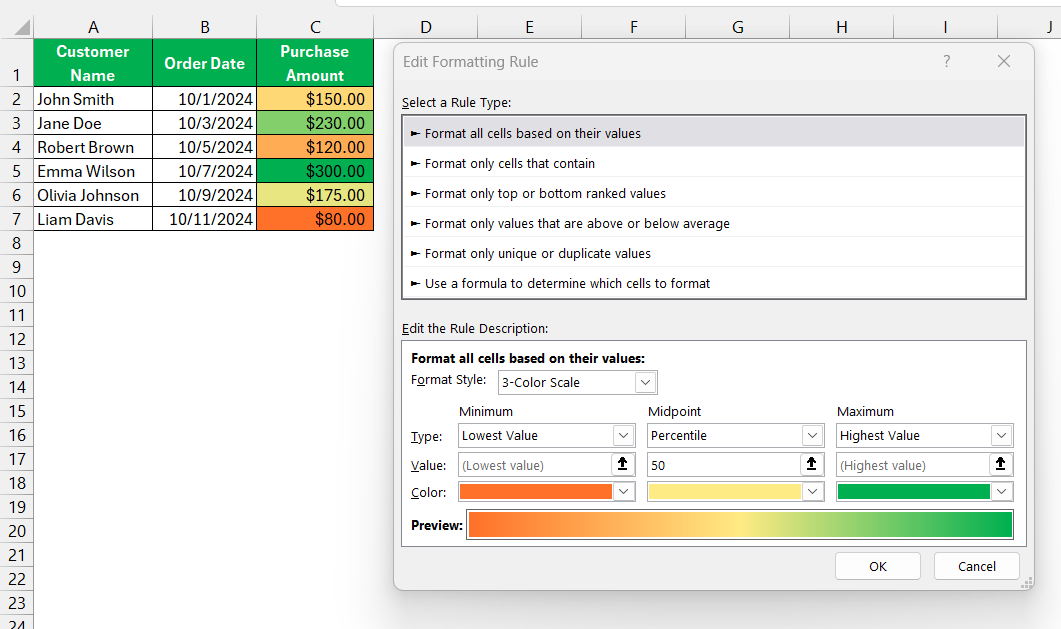Image resolution: width=1061 pixels, height=629 pixels.
Task: Select row 8 header
Action: (x=16, y=243)
